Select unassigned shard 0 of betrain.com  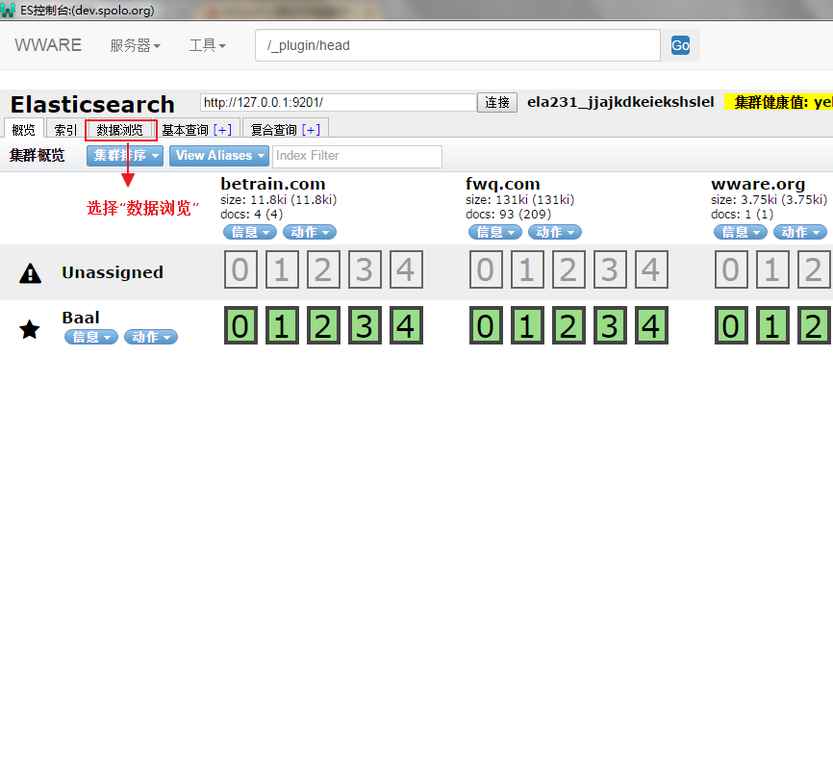tap(241, 269)
